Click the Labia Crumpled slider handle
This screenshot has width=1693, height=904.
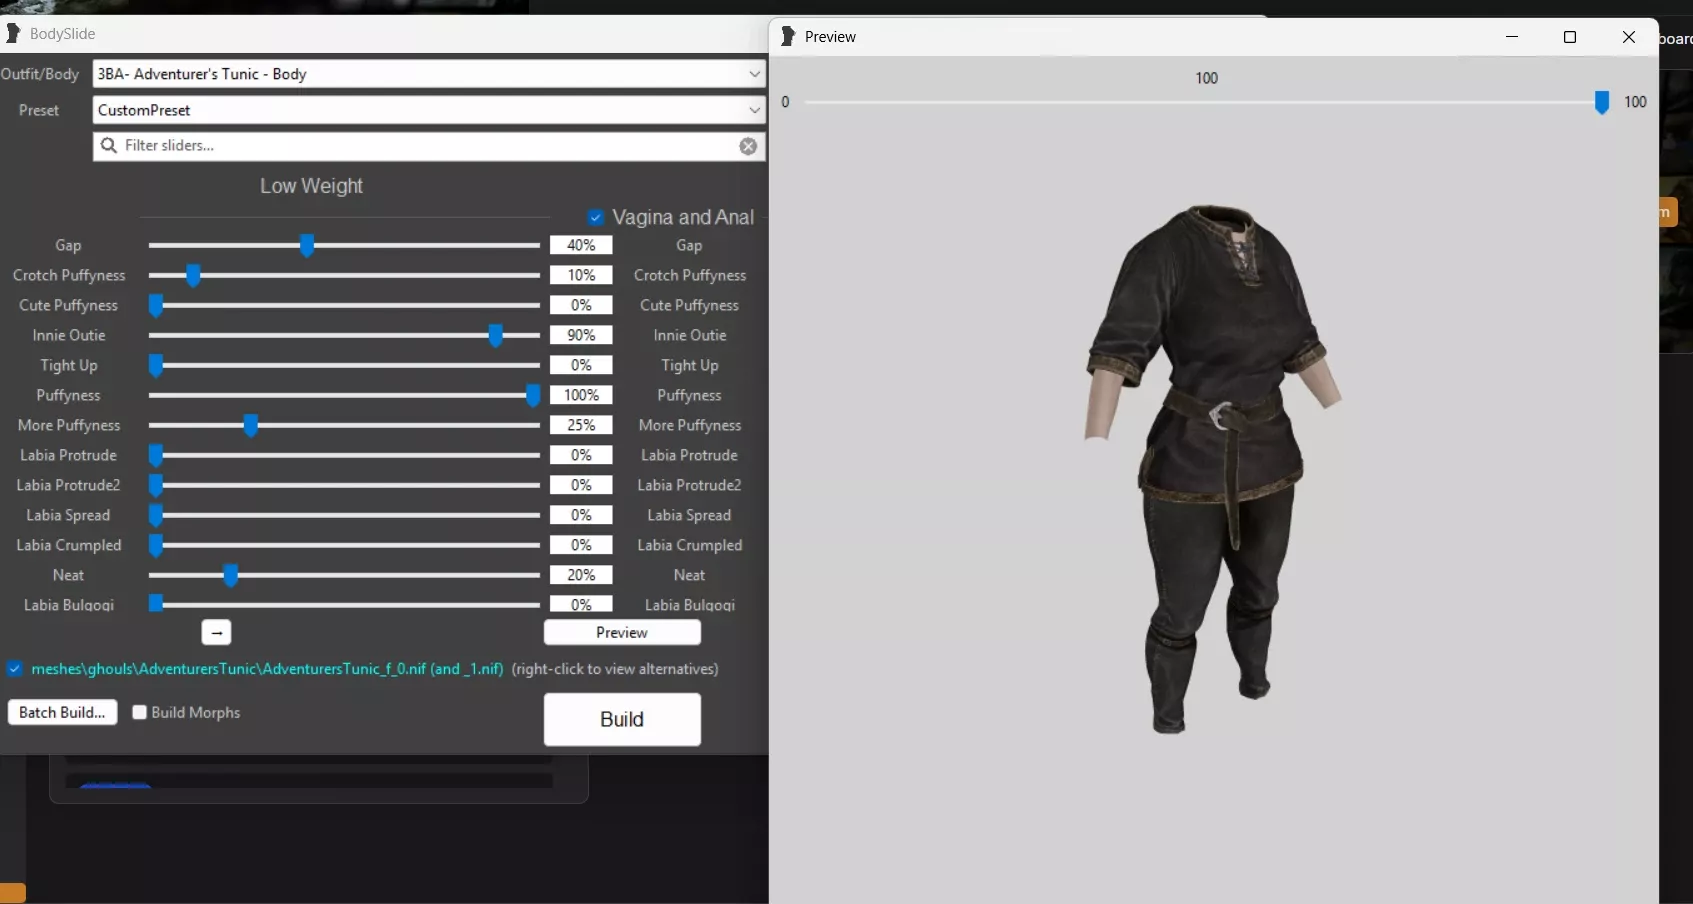coord(155,545)
